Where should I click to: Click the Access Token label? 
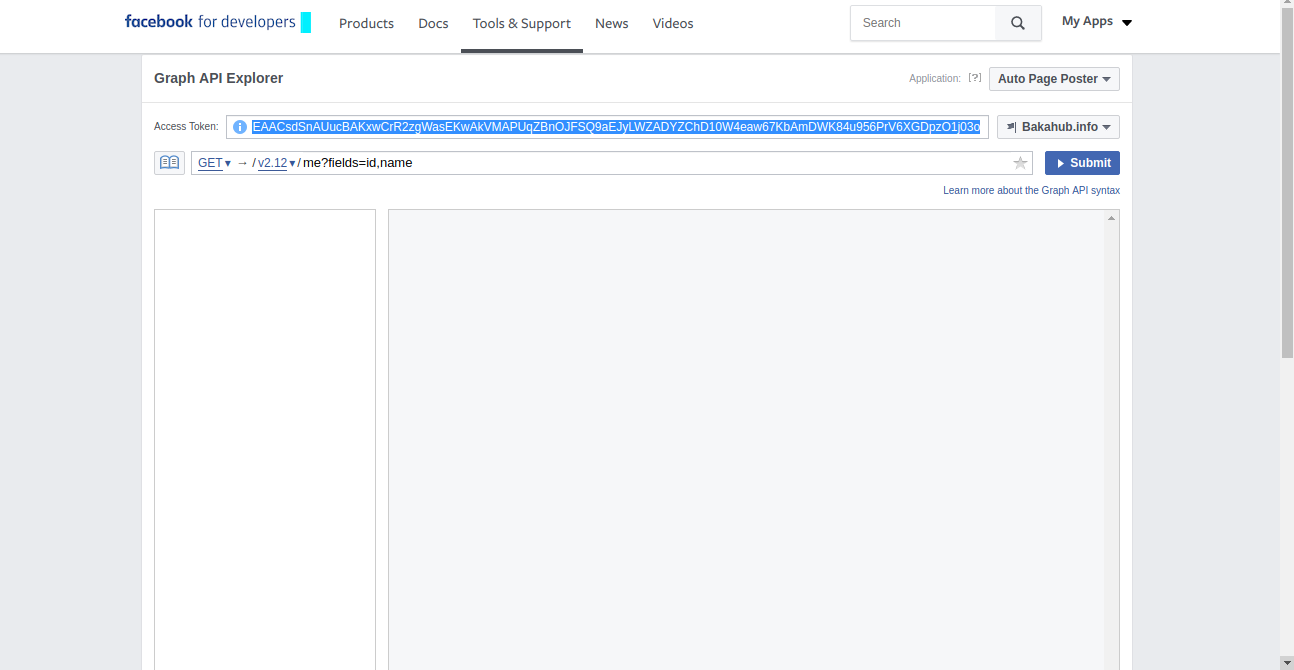[x=186, y=127]
